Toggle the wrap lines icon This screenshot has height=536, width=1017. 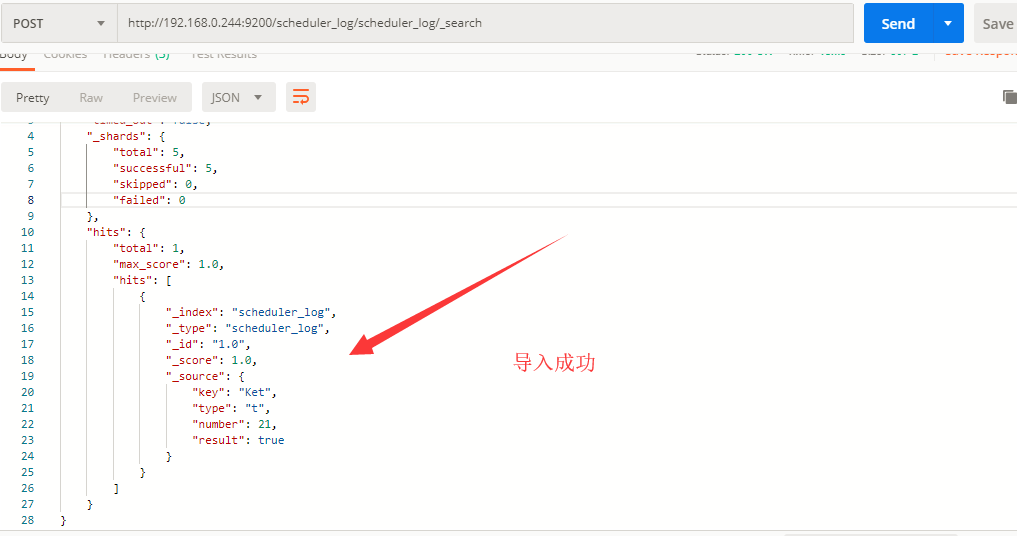[x=301, y=97]
